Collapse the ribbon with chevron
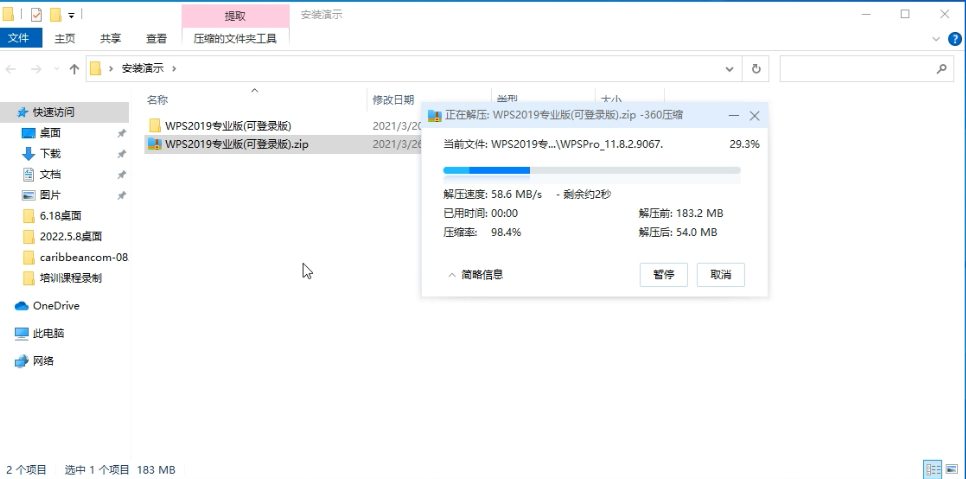The image size is (966, 479). point(936,39)
